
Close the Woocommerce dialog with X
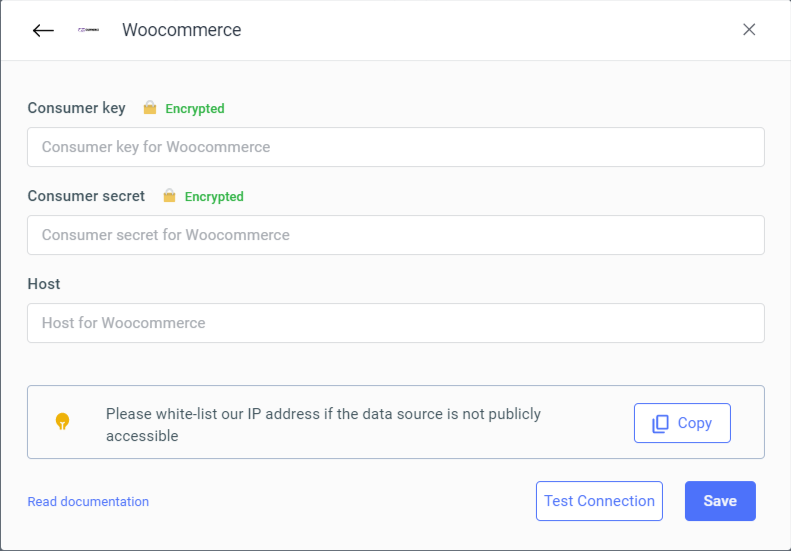tap(749, 30)
